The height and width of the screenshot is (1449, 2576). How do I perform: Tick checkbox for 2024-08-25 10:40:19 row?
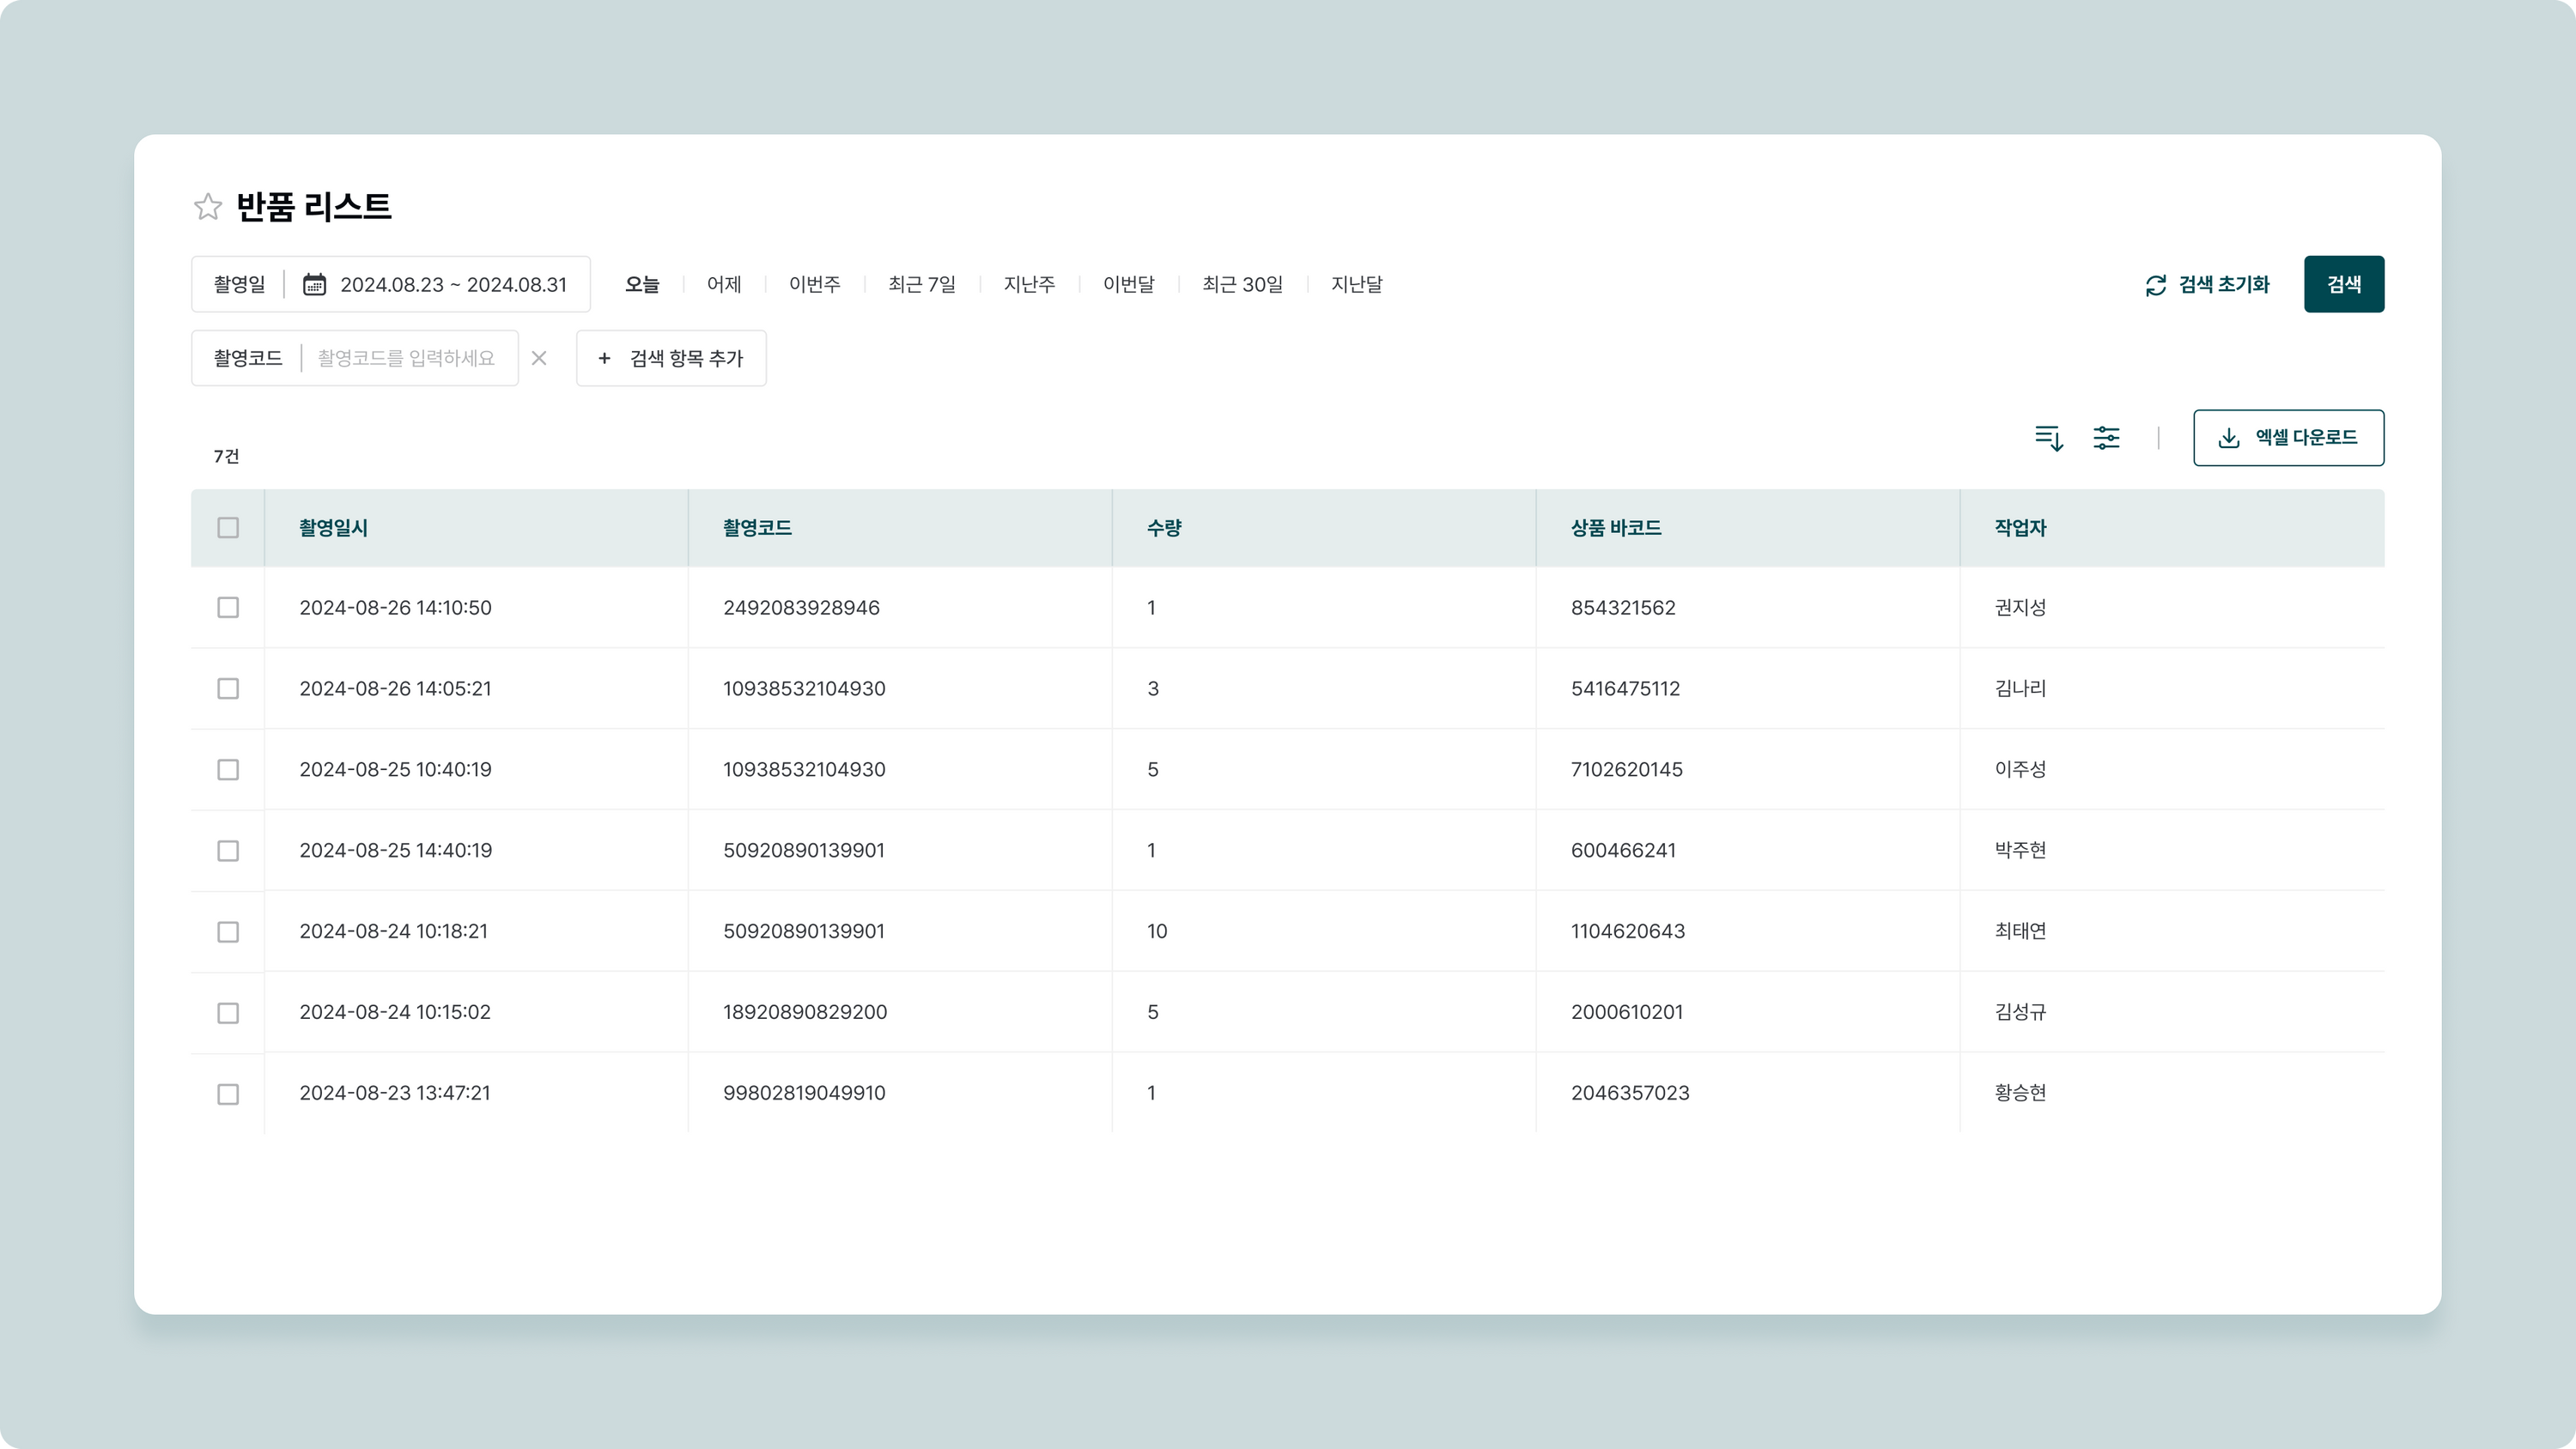(x=228, y=770)
